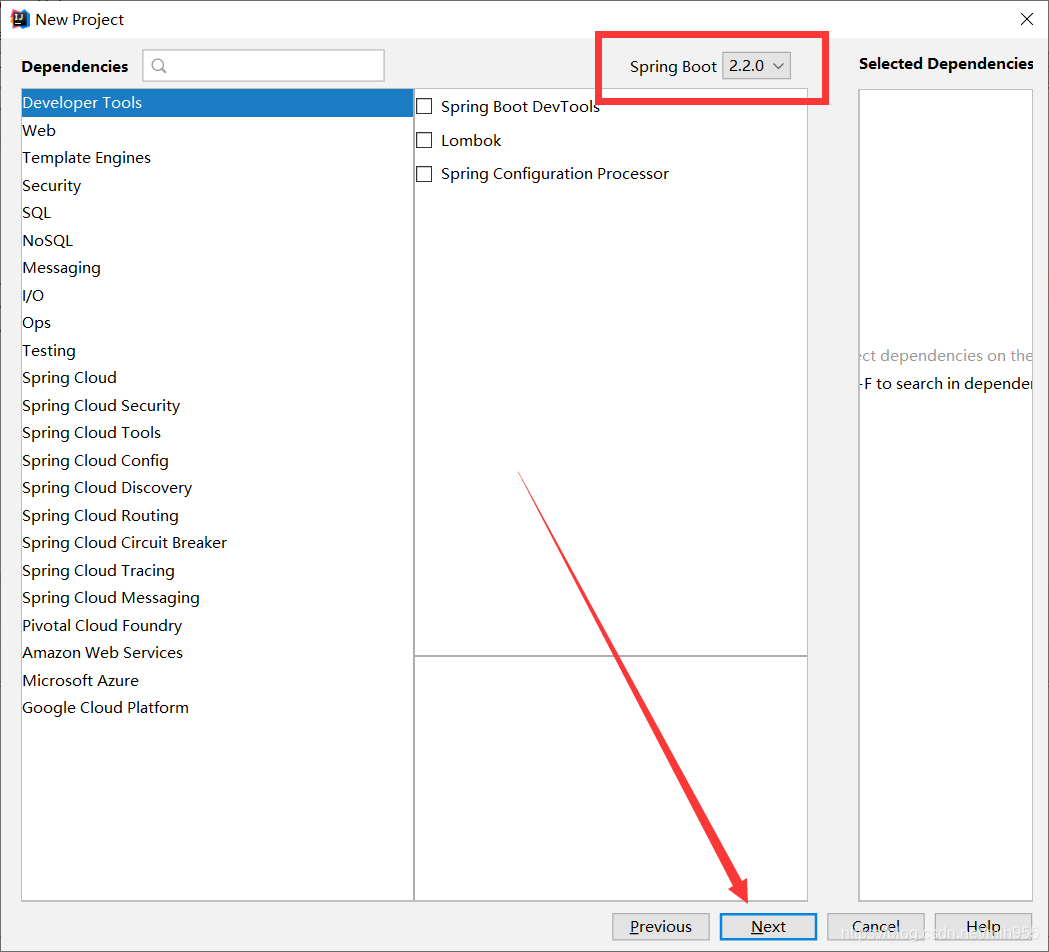The image size is (1049, 952).
Task: Open Spring Cloud Routing category
Action: tap(217, 515)
